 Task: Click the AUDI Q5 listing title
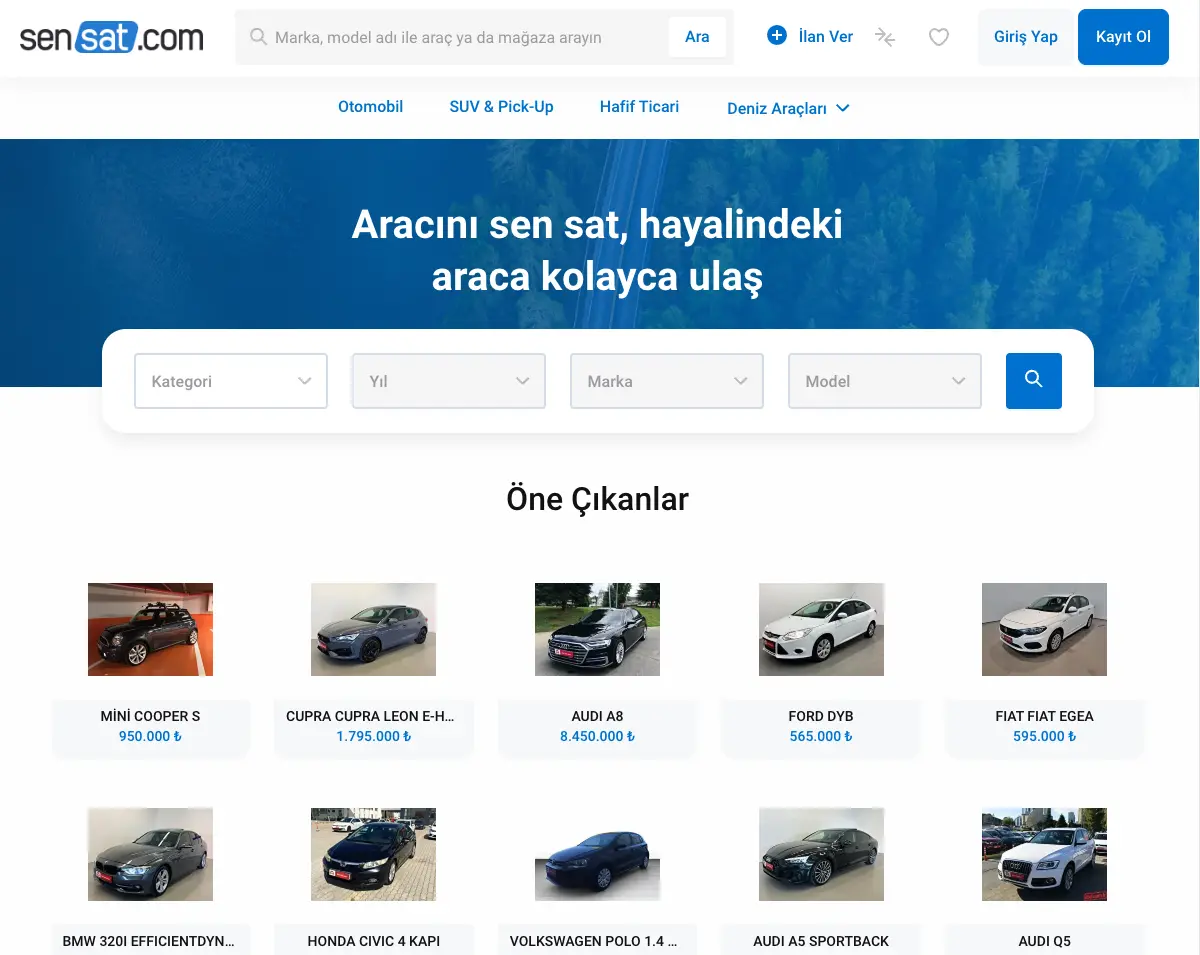click(x=1044, y=941)
